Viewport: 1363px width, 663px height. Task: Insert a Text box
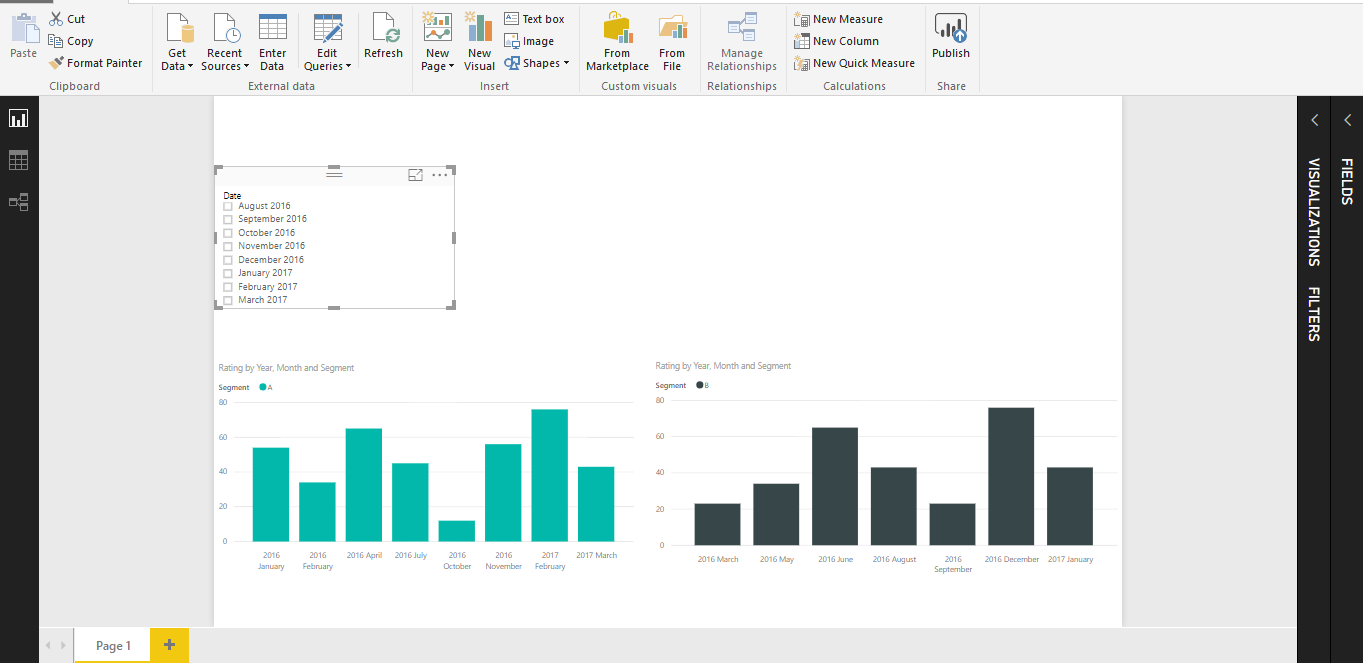tap(535, 19)
